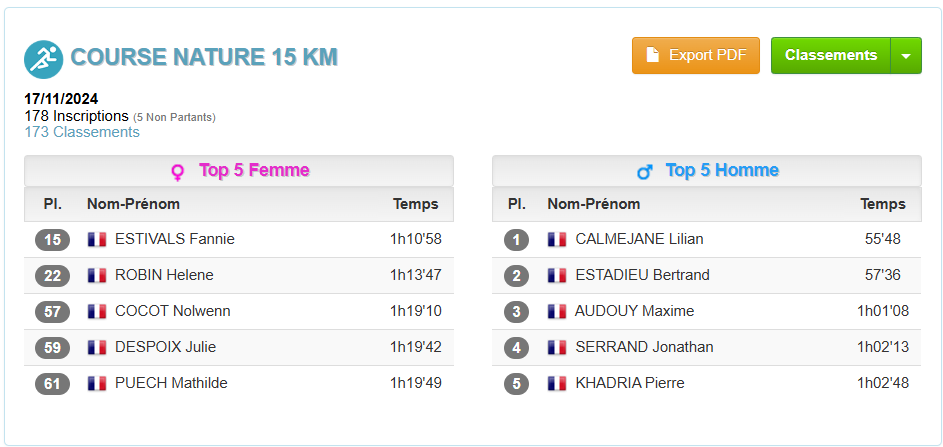Click the Nom-Prénom column header in men's table
This screenshot has width=943, height=447.
[594, 204]
